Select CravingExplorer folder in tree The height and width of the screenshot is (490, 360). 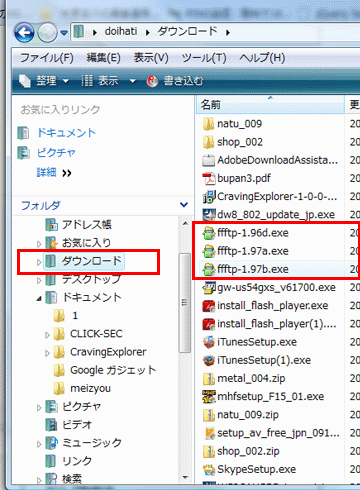[108, 352]
